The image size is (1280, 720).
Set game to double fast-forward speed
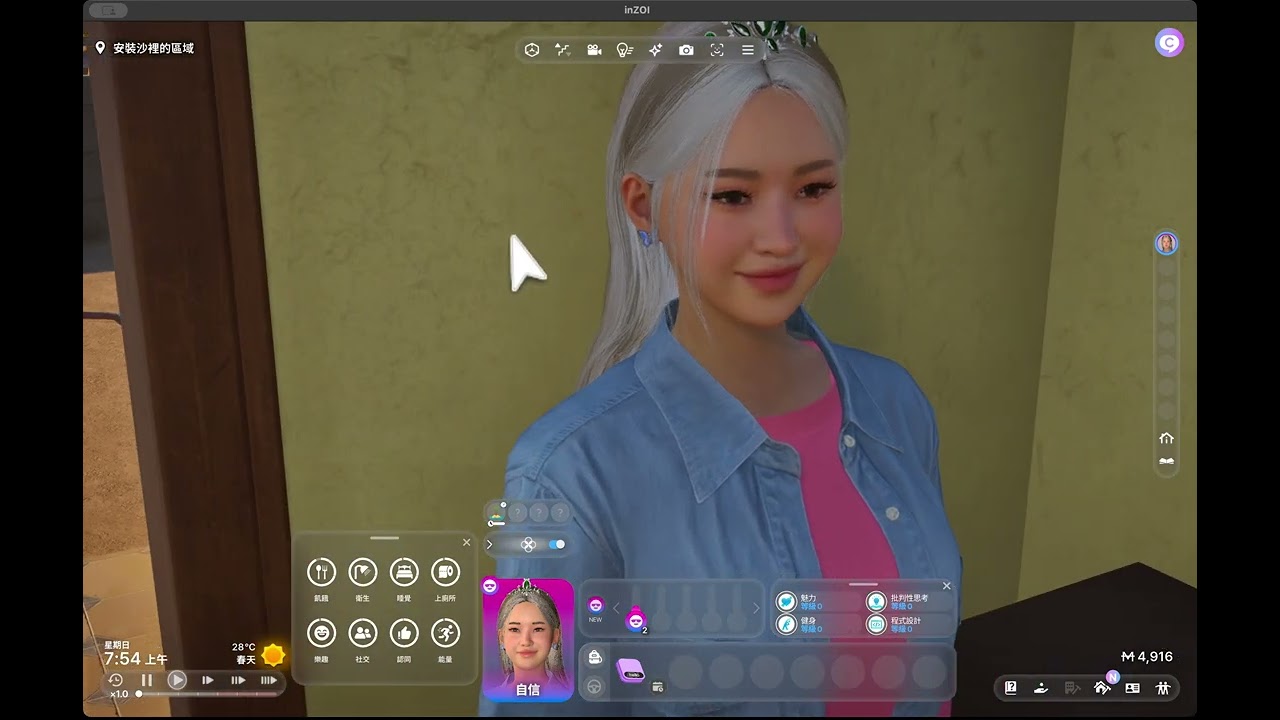(x=208, y=680)
